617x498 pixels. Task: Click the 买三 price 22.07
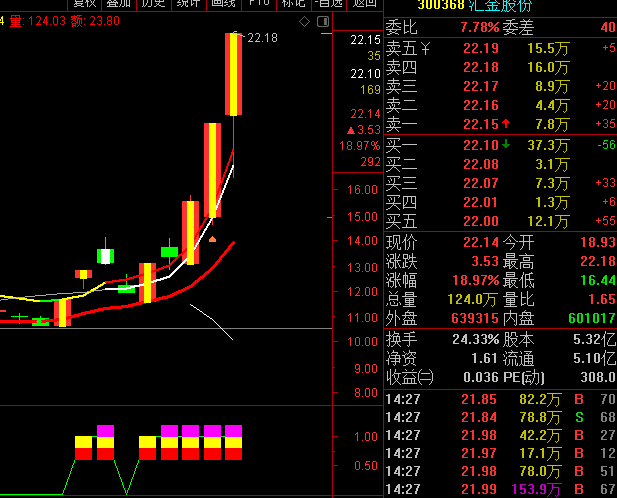(x=481, y=183)
